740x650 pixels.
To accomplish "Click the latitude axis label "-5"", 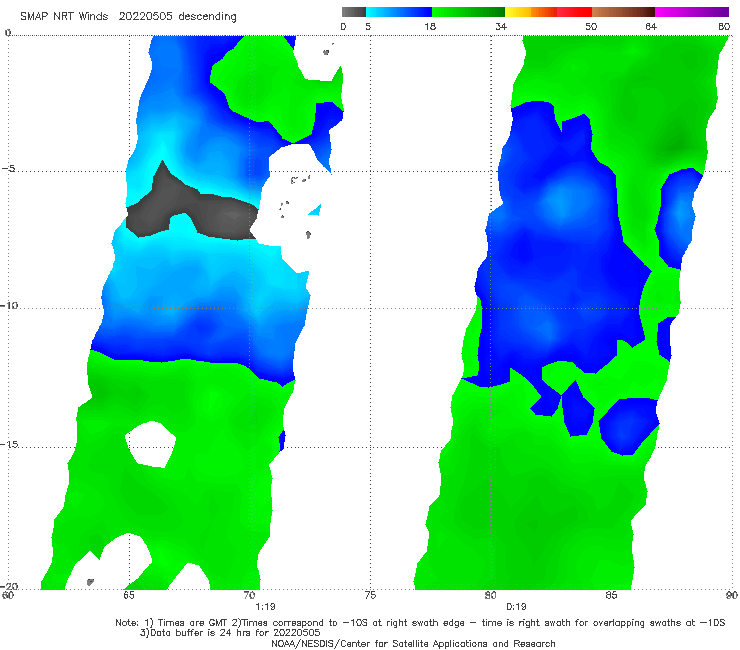I will [x=9, y=169].
